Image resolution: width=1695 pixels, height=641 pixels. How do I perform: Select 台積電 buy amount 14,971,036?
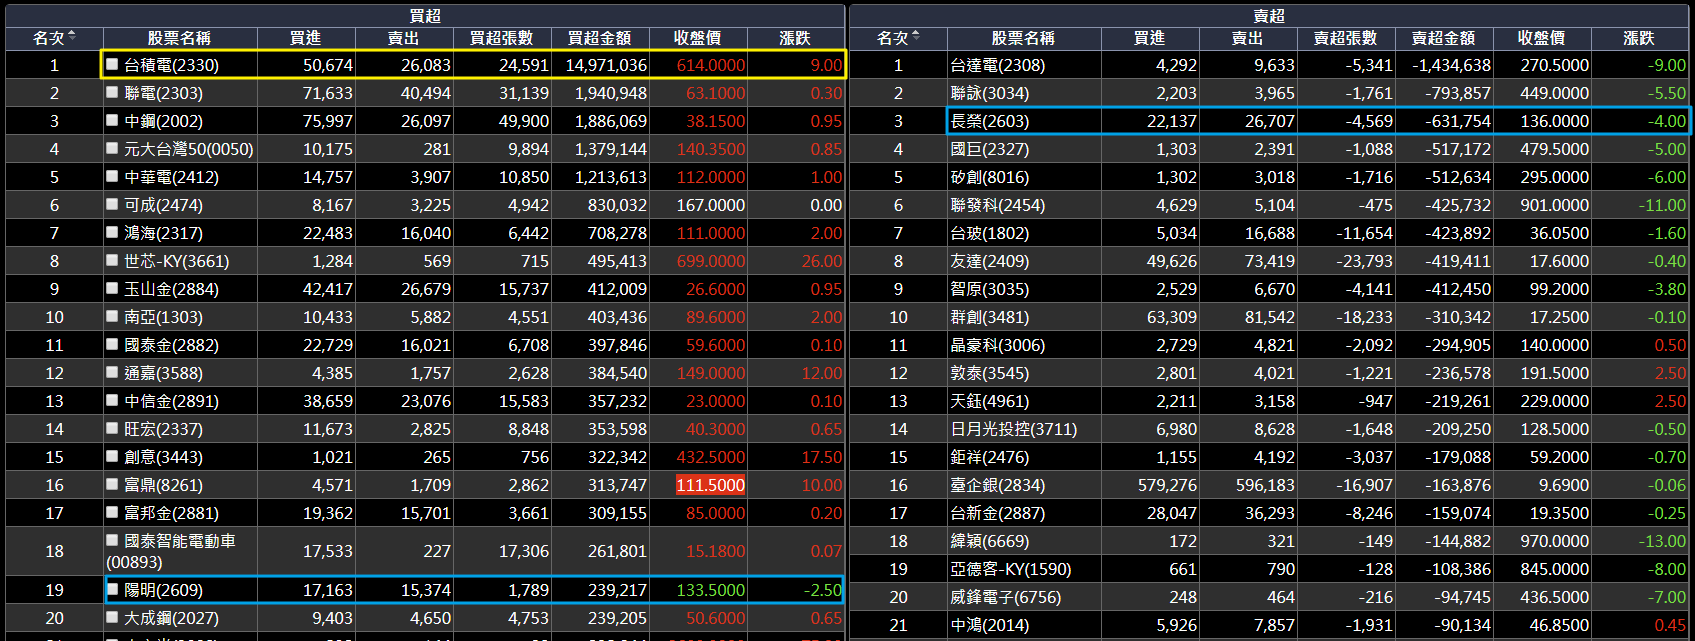click(x=606, y=65)
